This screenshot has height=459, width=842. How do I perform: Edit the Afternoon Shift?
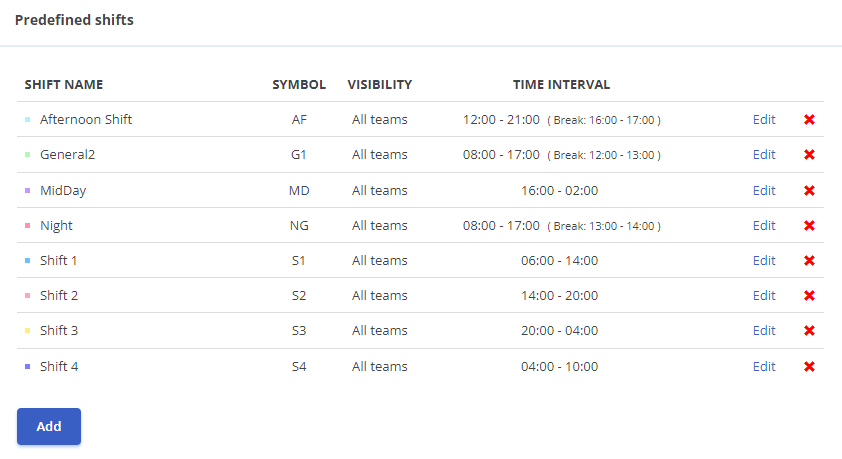[764, 120]
